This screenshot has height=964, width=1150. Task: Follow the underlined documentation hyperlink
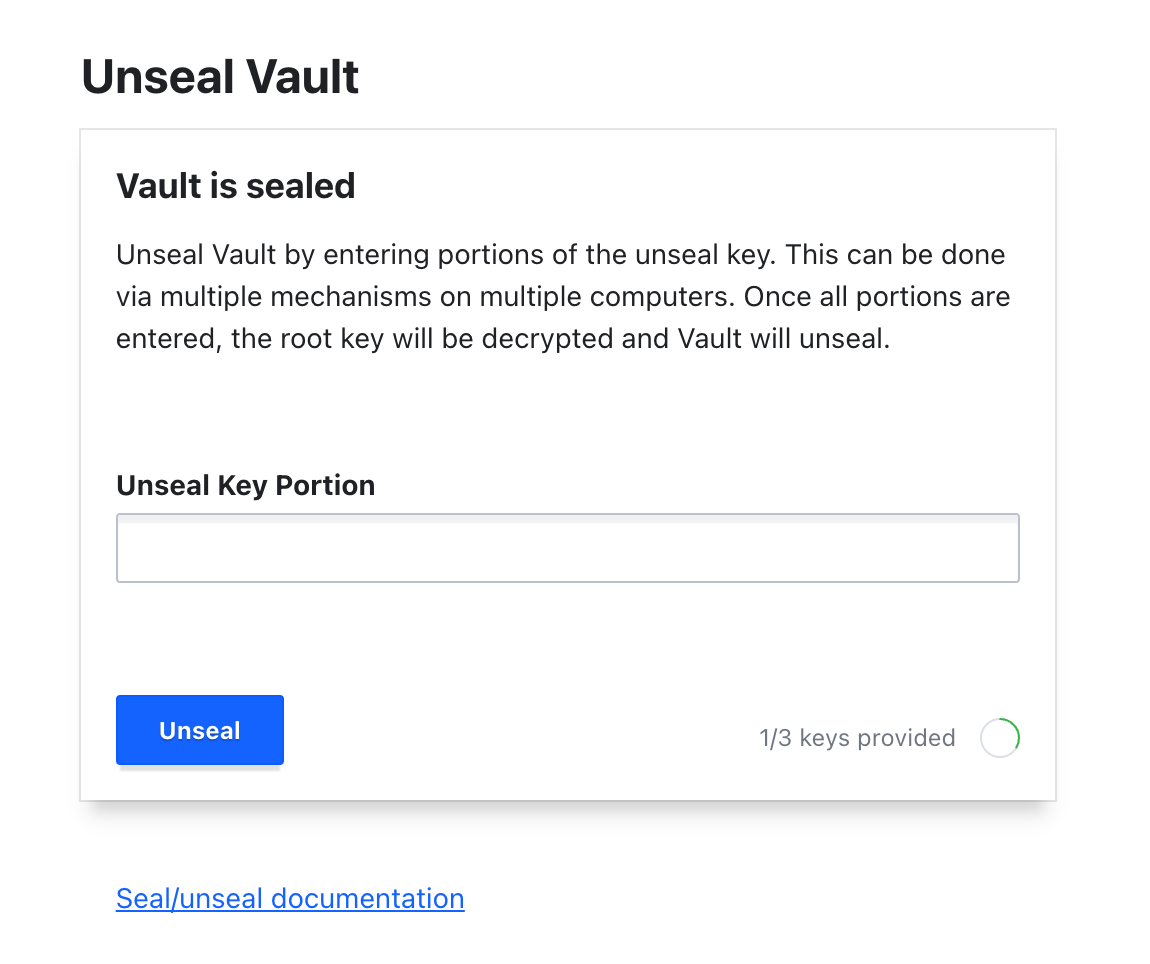tap(290, 898)
